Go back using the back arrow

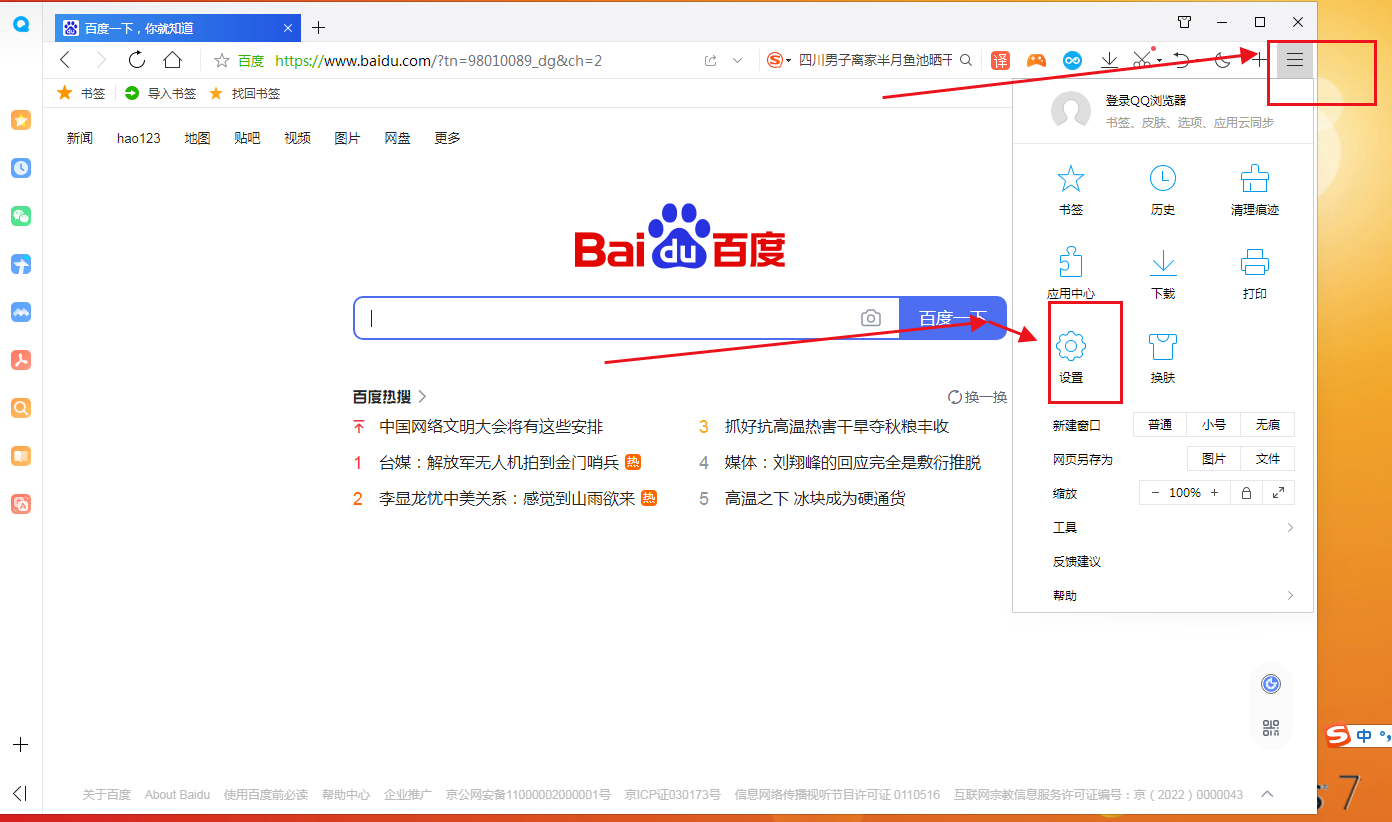[x=66, y=60]
